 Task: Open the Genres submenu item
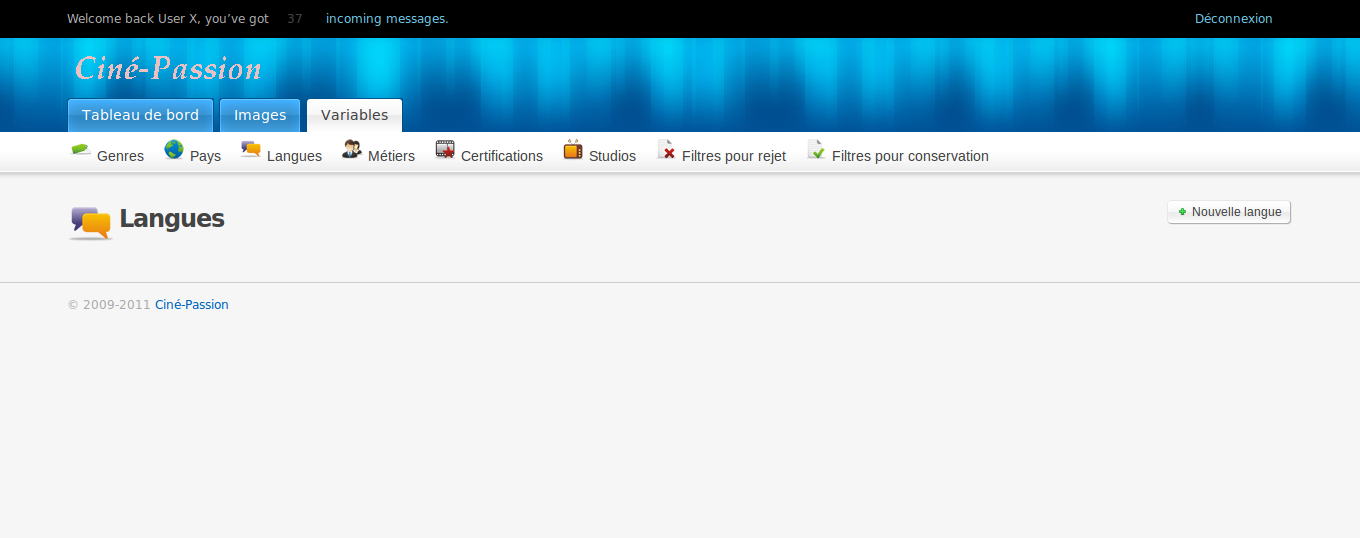[x=120, y=156]
